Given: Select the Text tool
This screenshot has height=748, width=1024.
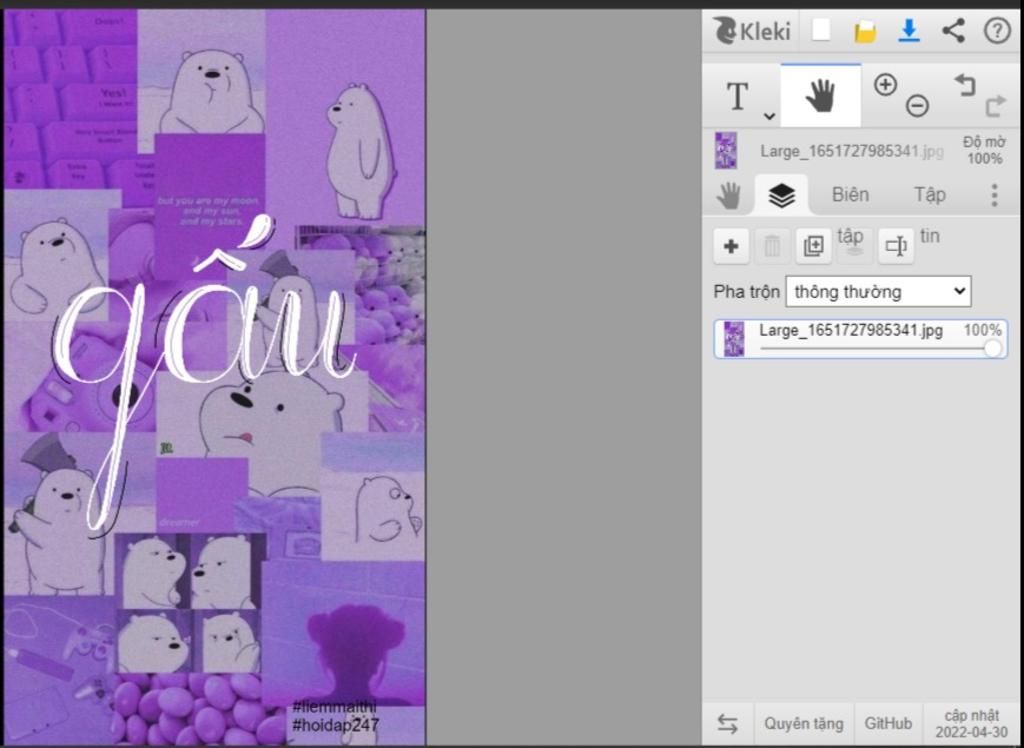Looking at the screenshot, I should [738, 97].
